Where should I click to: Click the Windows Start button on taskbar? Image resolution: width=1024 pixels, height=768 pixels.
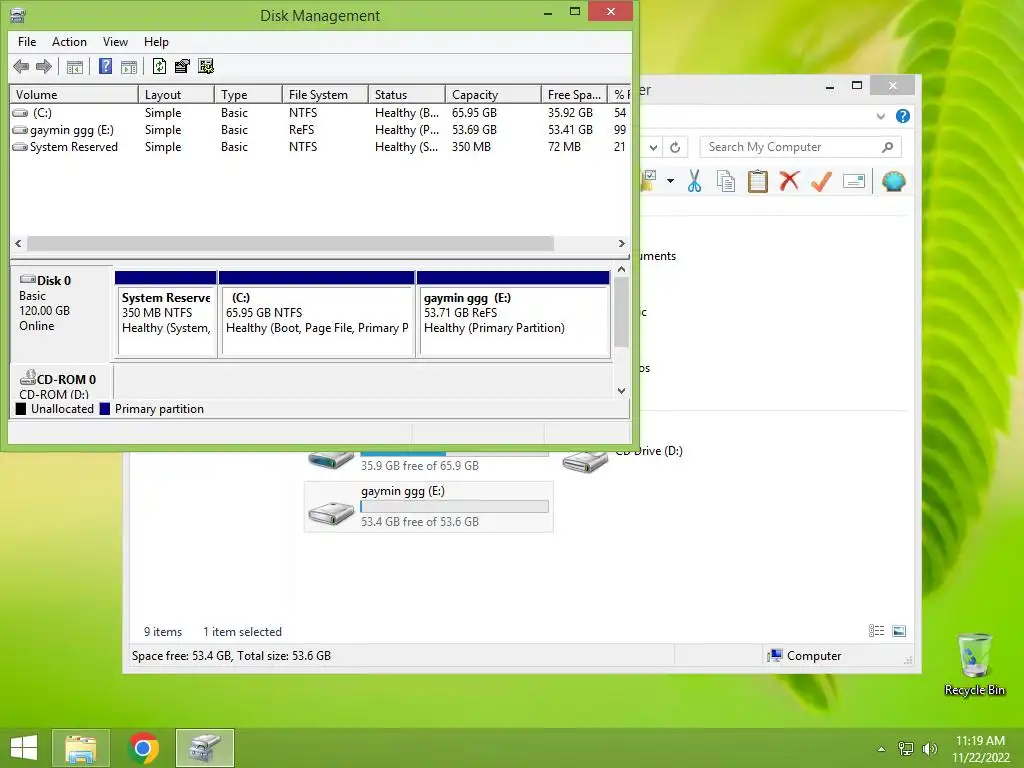pyautogui.click(x=24, y=748)
